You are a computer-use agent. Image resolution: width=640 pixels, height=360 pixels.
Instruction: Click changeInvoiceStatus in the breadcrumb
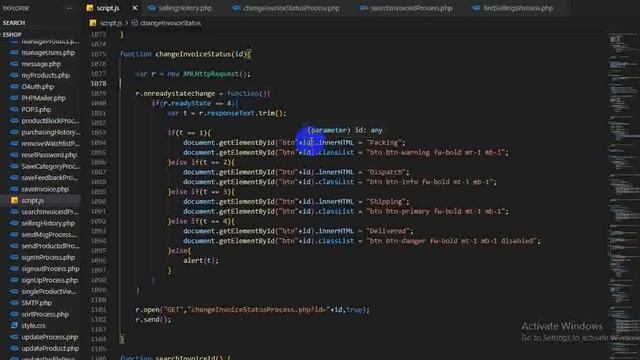click(x=170, y=23)
